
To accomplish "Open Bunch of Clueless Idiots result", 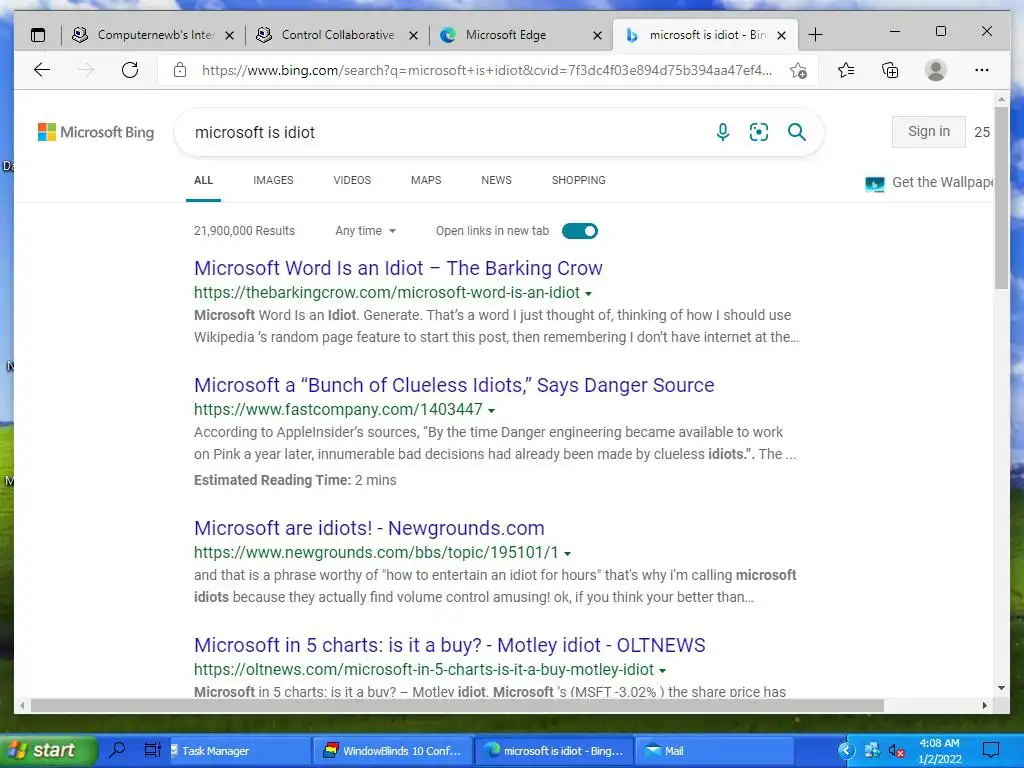I will pyautogui.click(x=454, y=385).
